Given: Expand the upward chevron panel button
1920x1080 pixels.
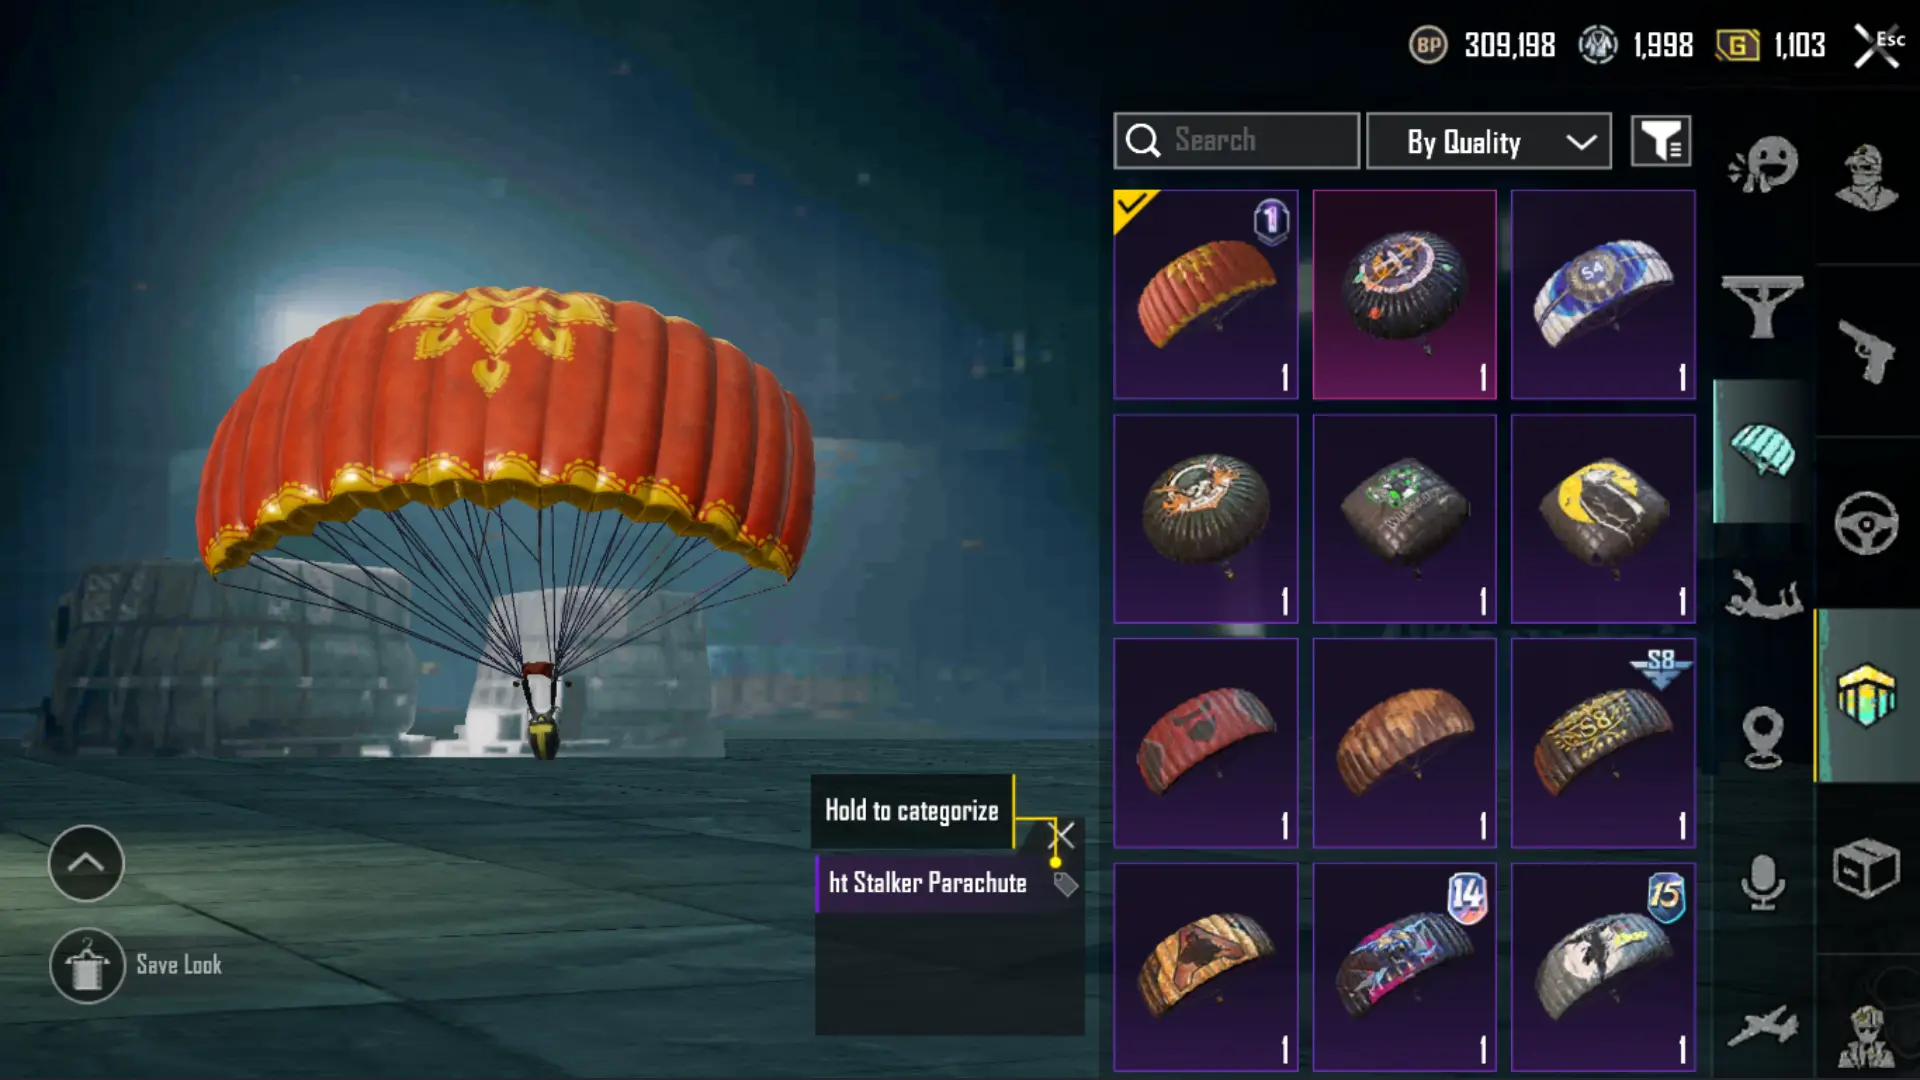Looking at the screenshot, I should click(x=86, y=863).
